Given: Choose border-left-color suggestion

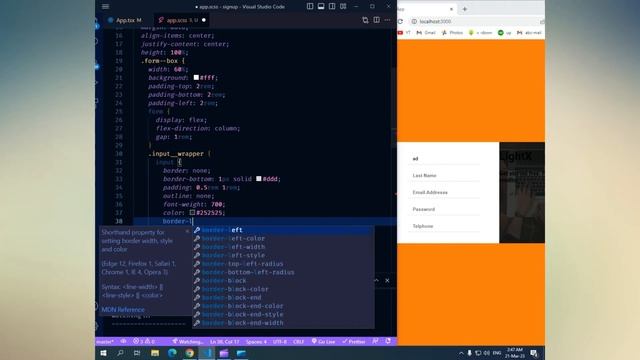Looking at the screenshot, I should 283,238.
